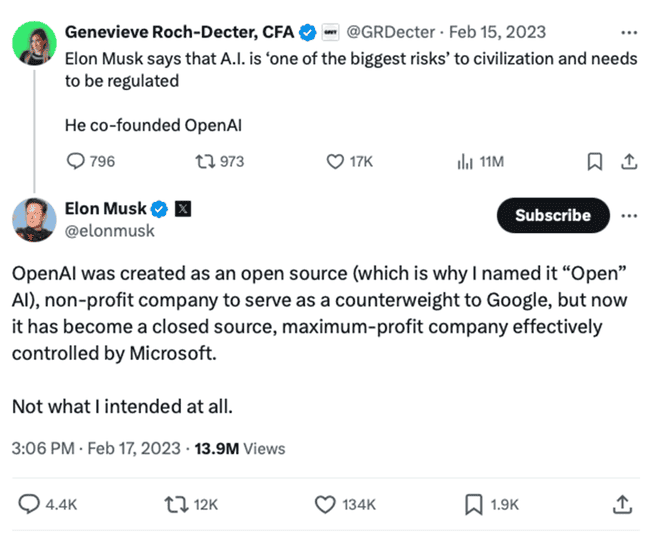Open the @GRDecter profile handle

point(394,32)
